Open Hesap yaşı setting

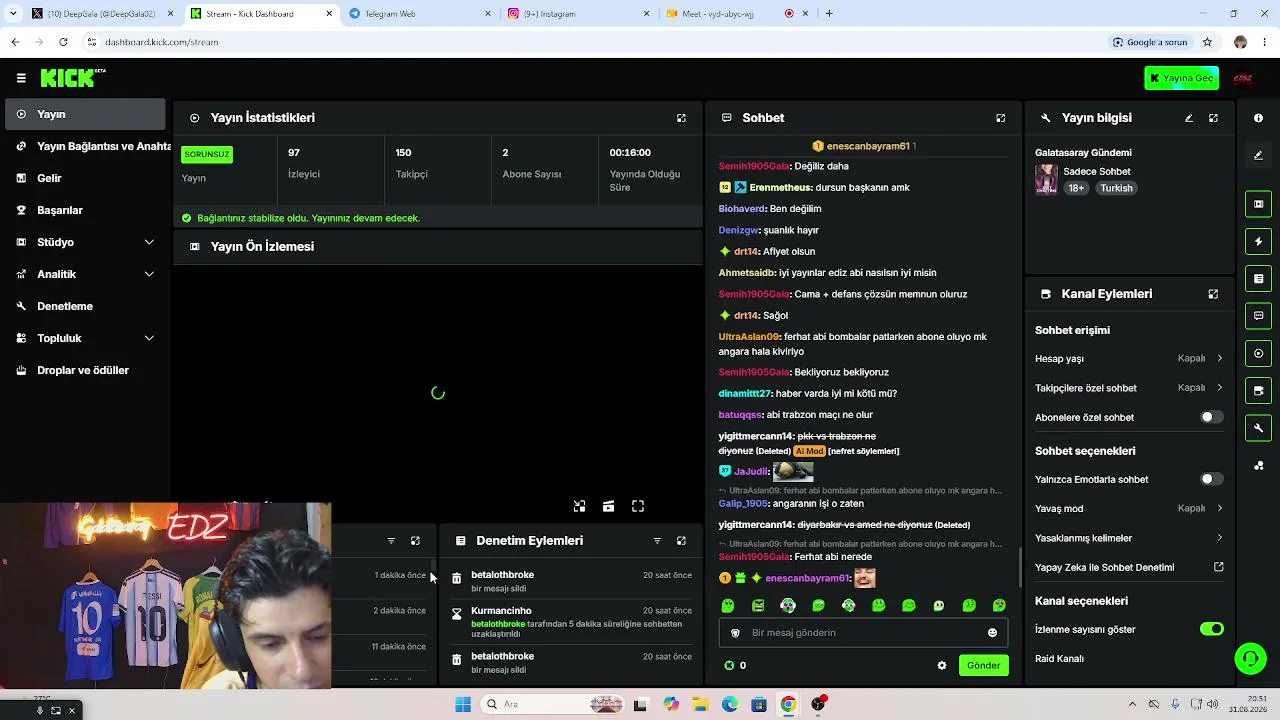pyautogui.click(x=1128, y=359)
